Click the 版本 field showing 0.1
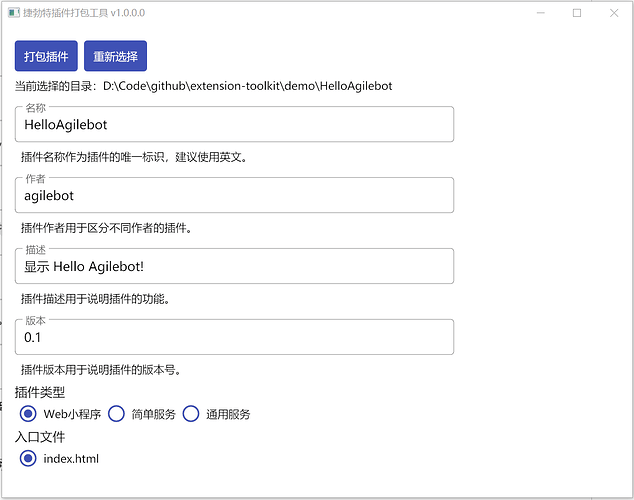 (234, 337)
